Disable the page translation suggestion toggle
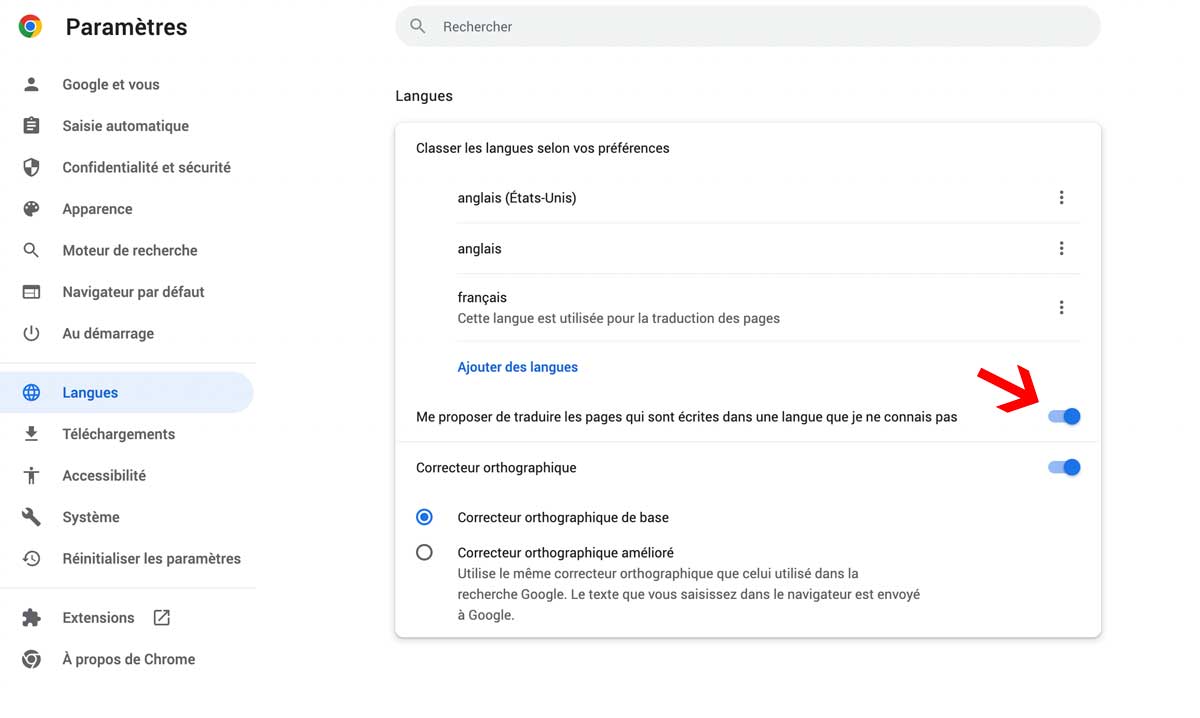This screenshot has width=1200, height=718. 1064,416
